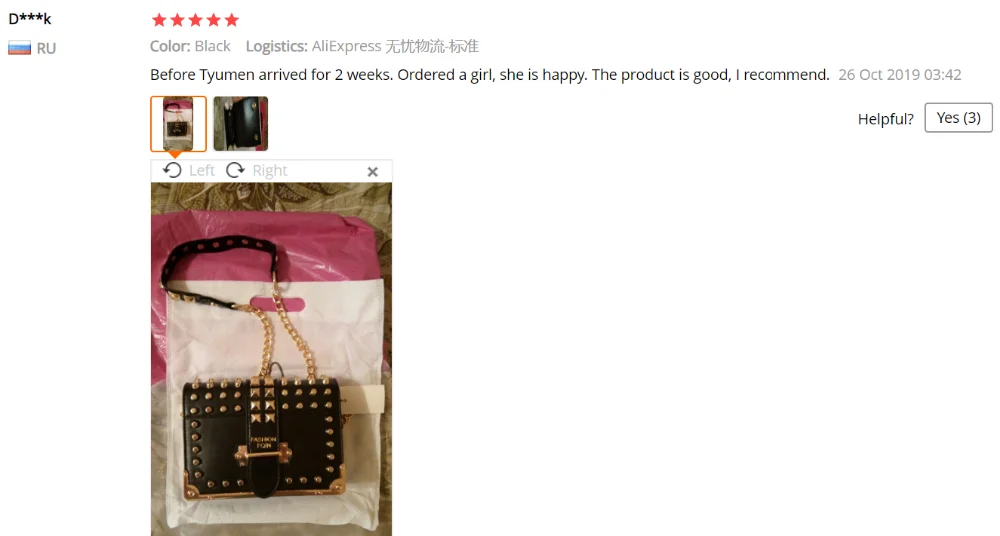Click the RU country label

click(x=46, y=48)
